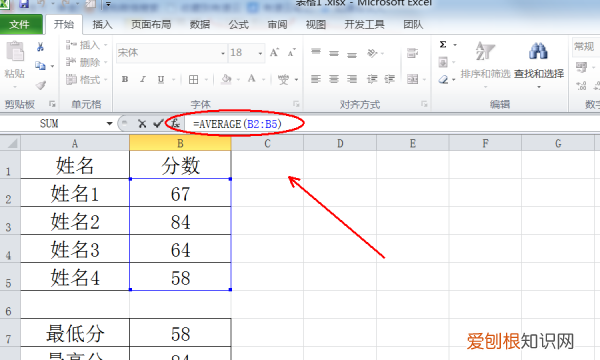Toggle underline formatting

pyautogui.click(x=161, y=79)
